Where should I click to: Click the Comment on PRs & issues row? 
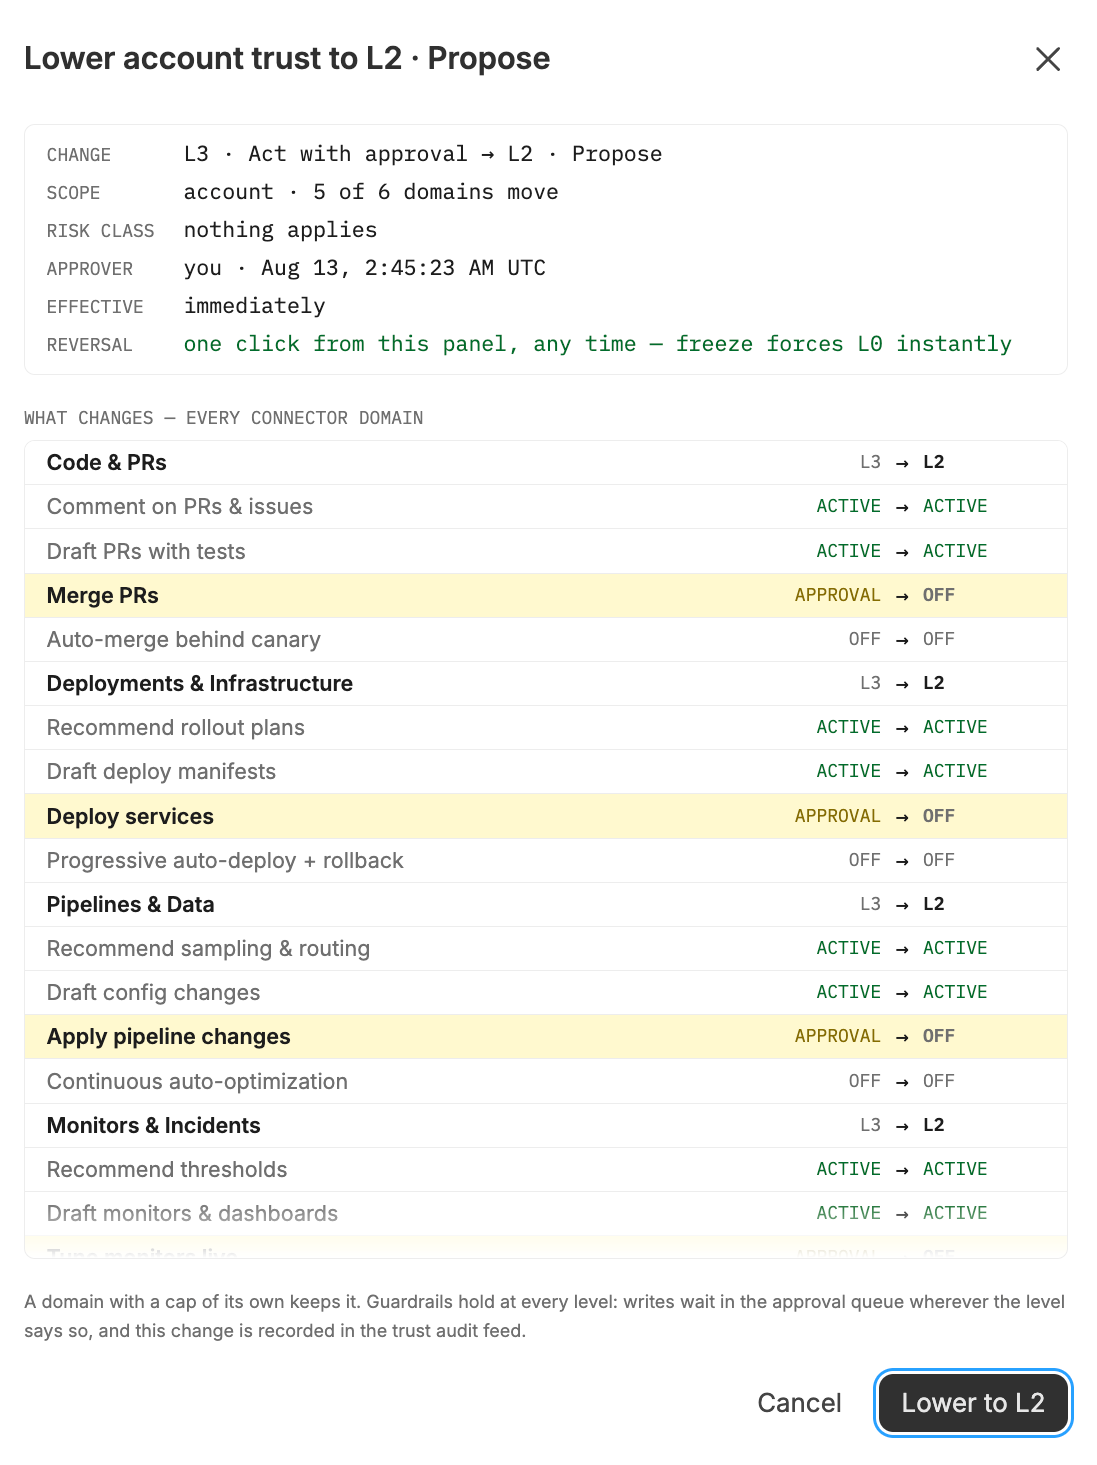[x=546, y=507]
